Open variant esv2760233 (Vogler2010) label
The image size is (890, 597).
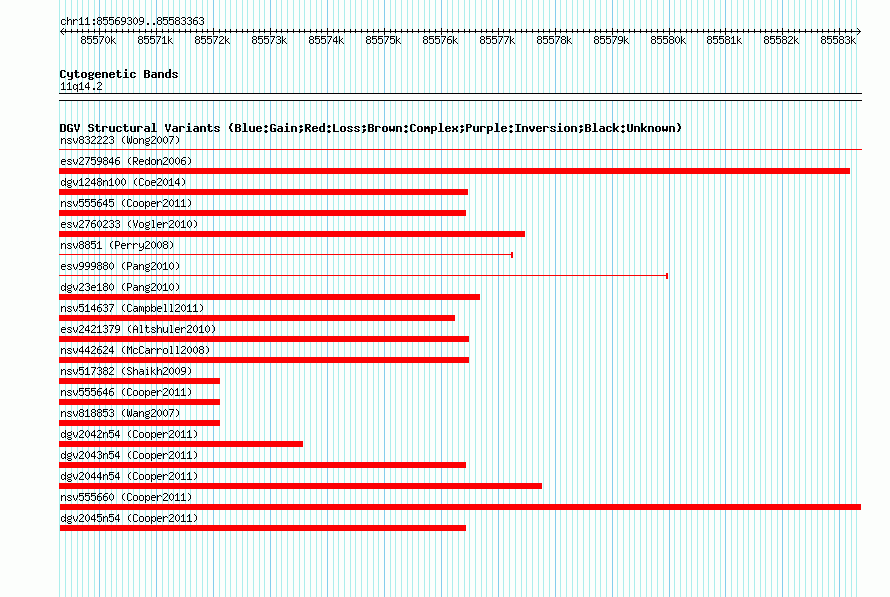pyautogui.click(x=129, y=224)
